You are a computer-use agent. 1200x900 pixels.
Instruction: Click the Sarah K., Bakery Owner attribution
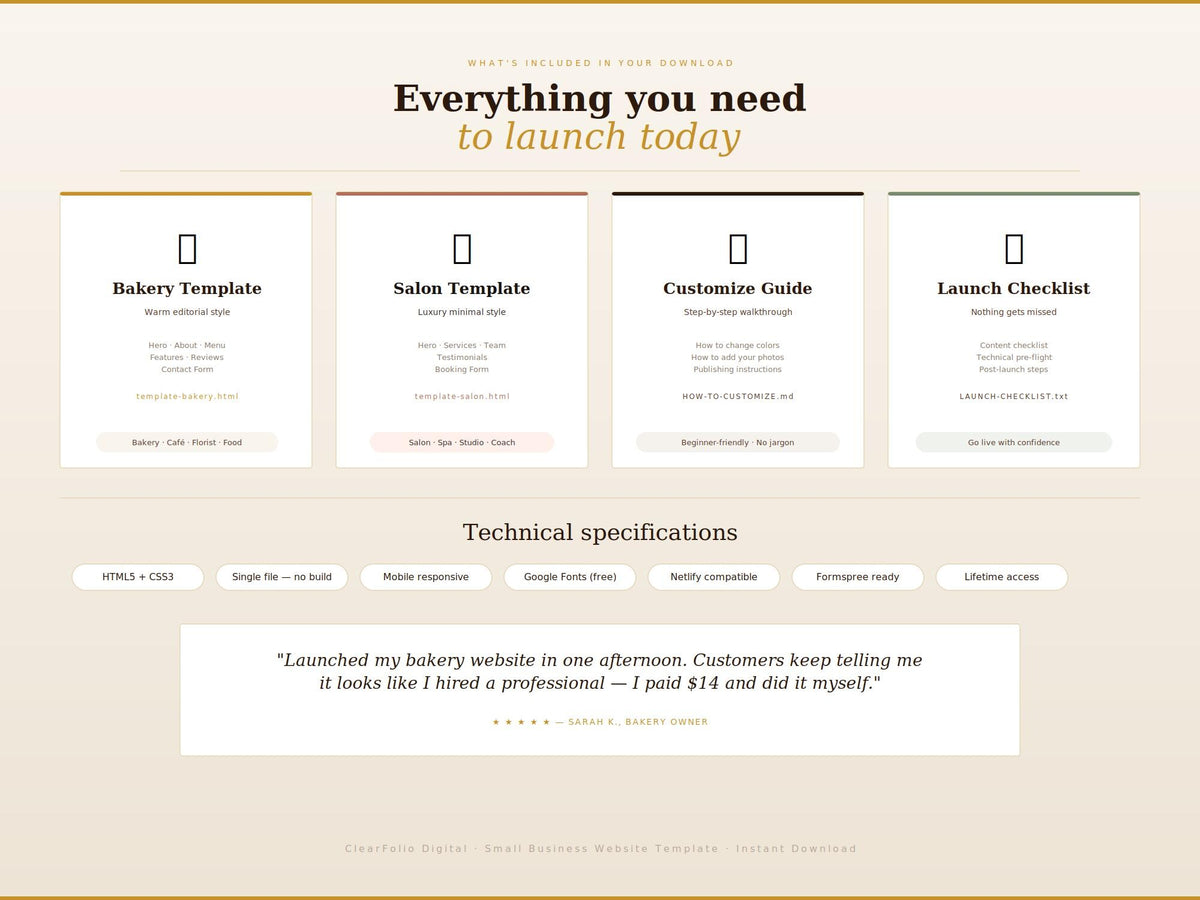[638, 722]
